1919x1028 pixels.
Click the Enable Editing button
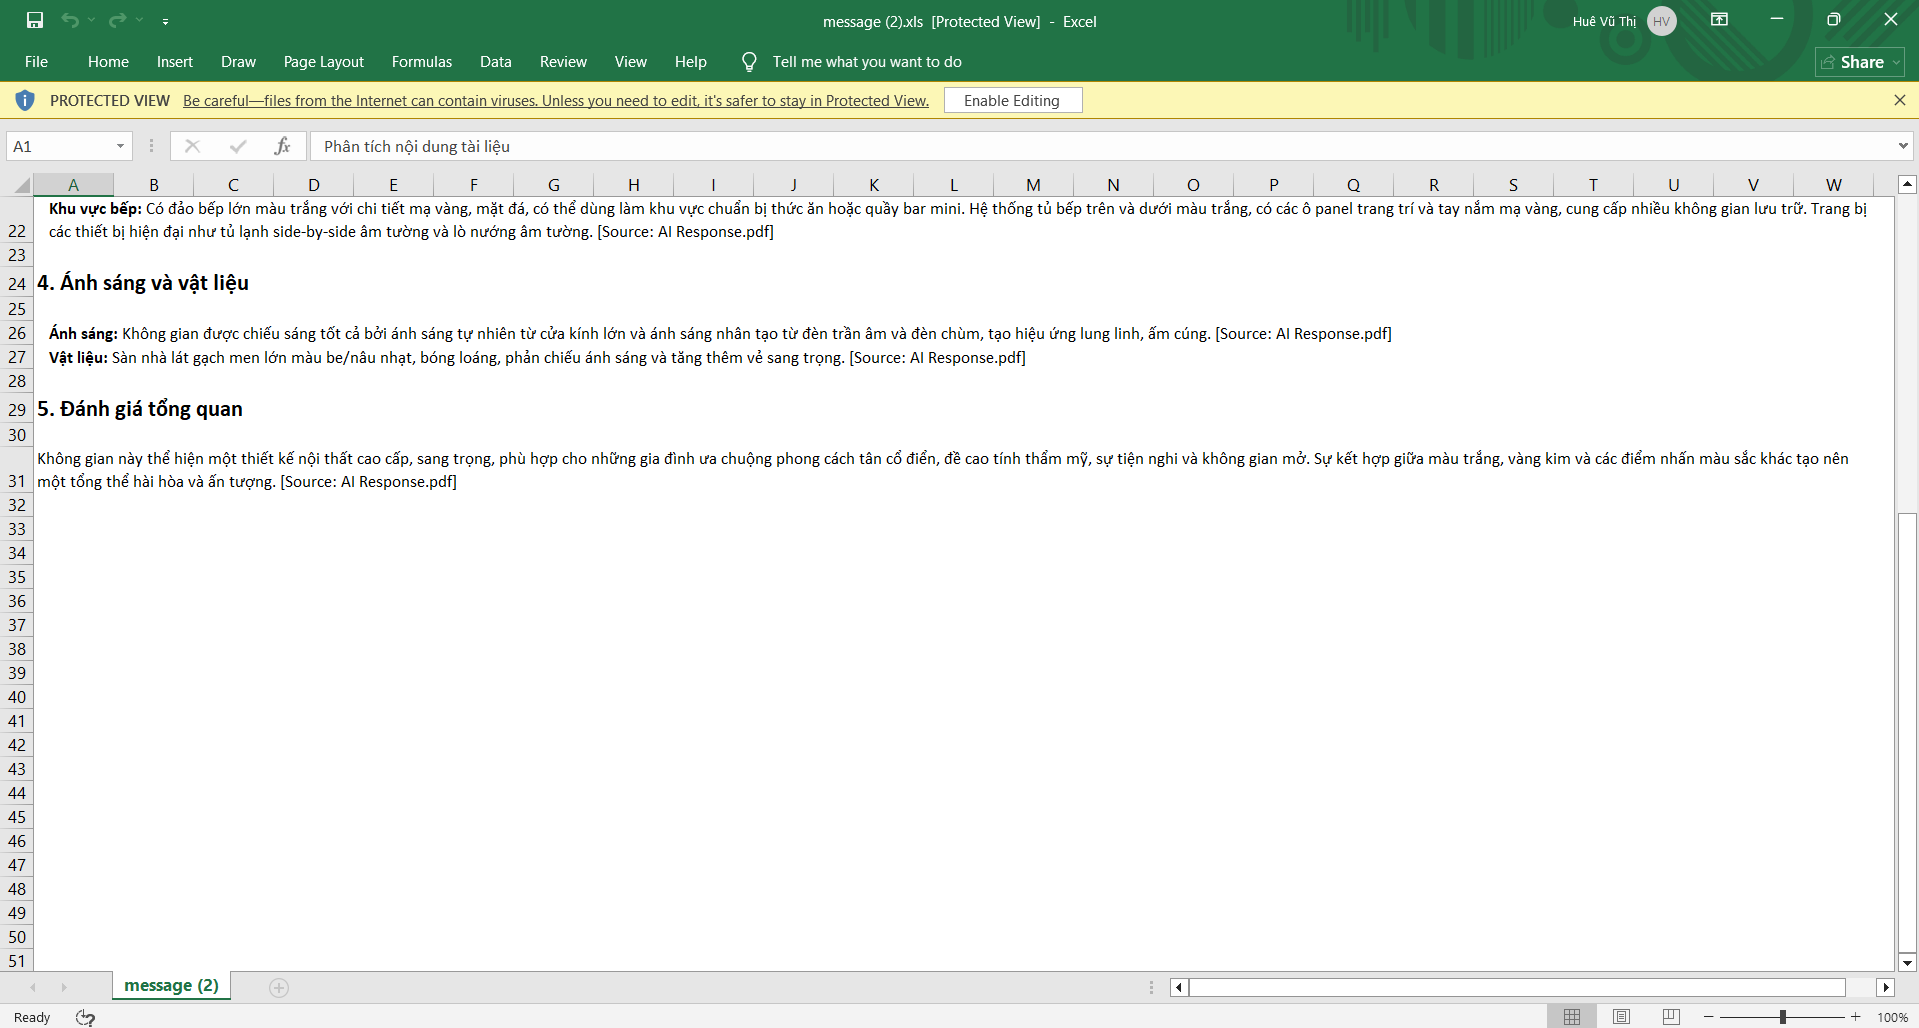point(1012,101)
